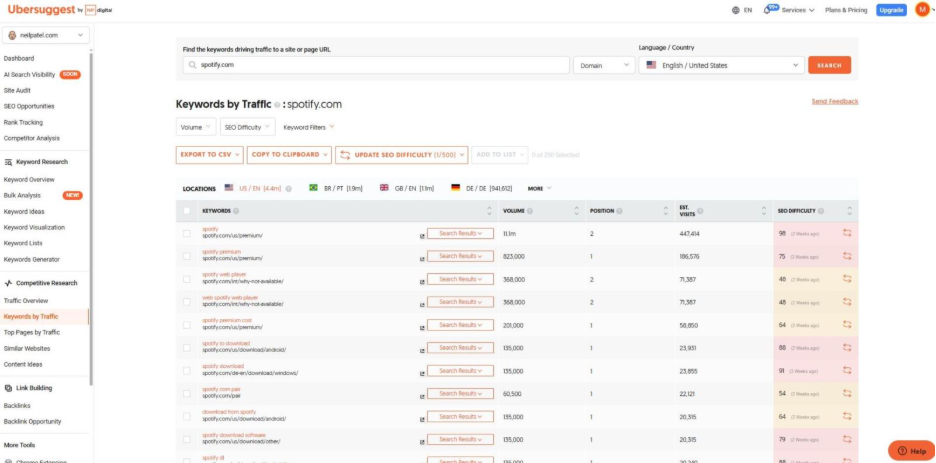Refresh SEO difficulty for spotify premium row
936x463 pixels.
click(847, 256)
